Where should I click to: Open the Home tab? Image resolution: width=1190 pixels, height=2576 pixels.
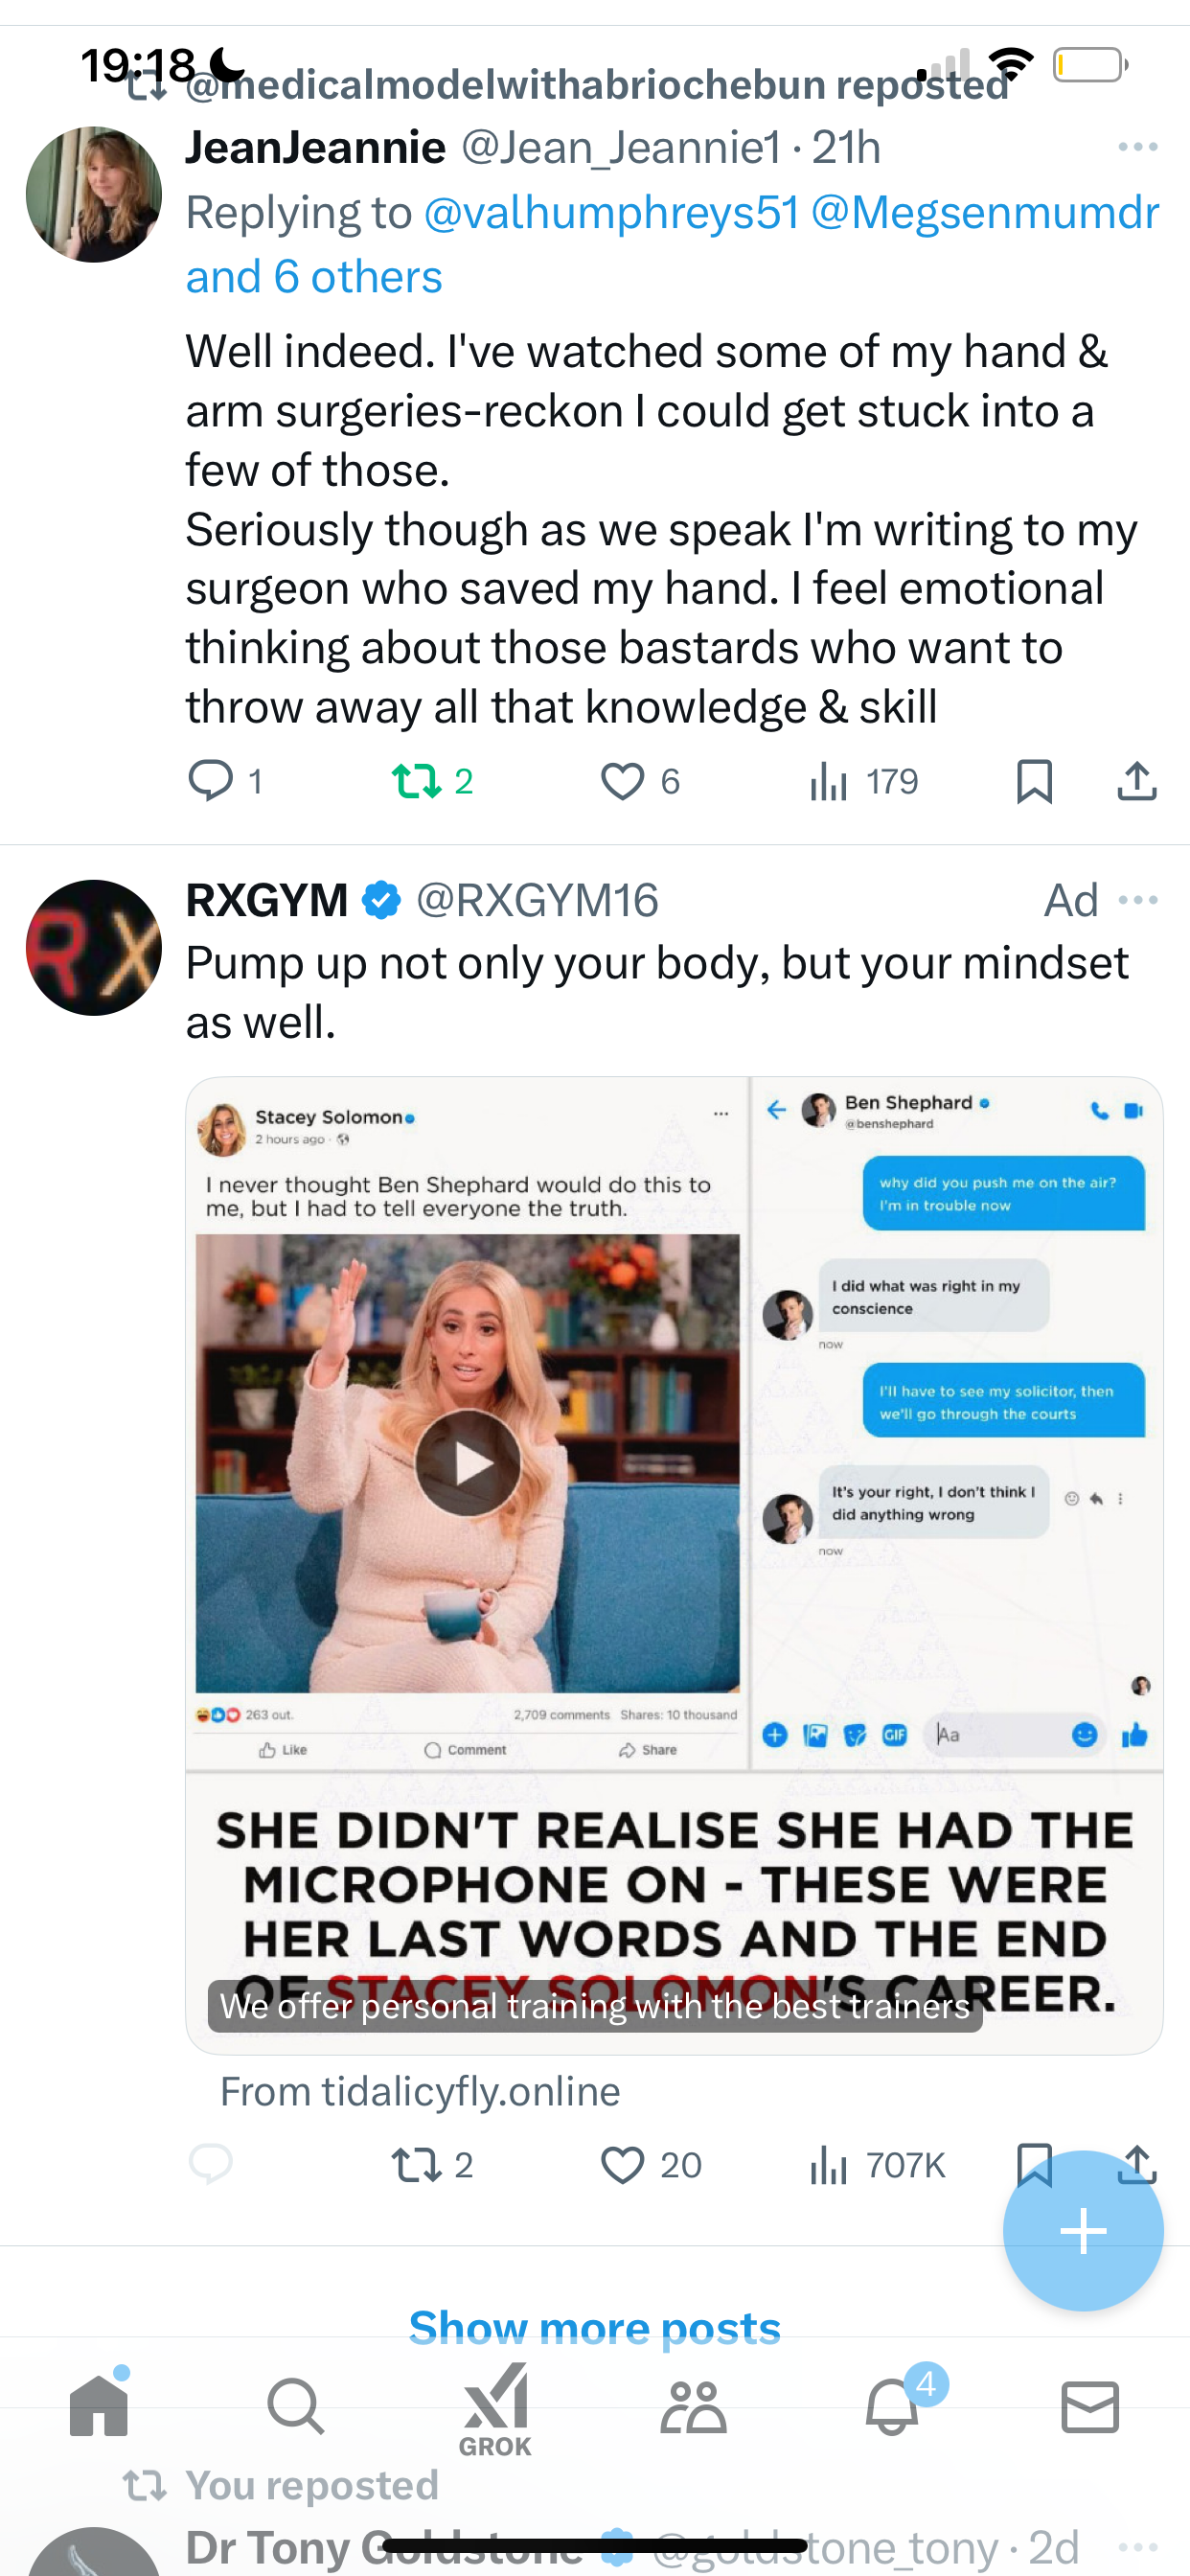click(99, 2405)
